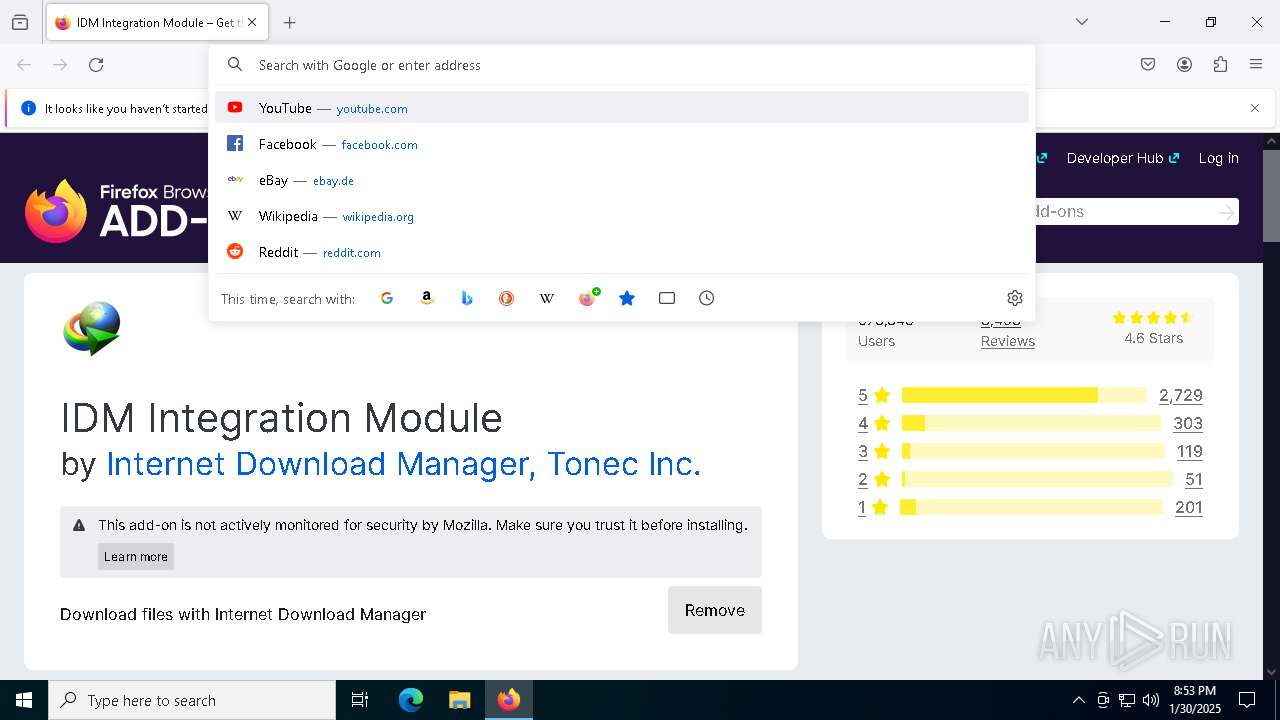View 4-star reviews count 303
This screenshot has width=1280, height=720.
coord(1188,423)
